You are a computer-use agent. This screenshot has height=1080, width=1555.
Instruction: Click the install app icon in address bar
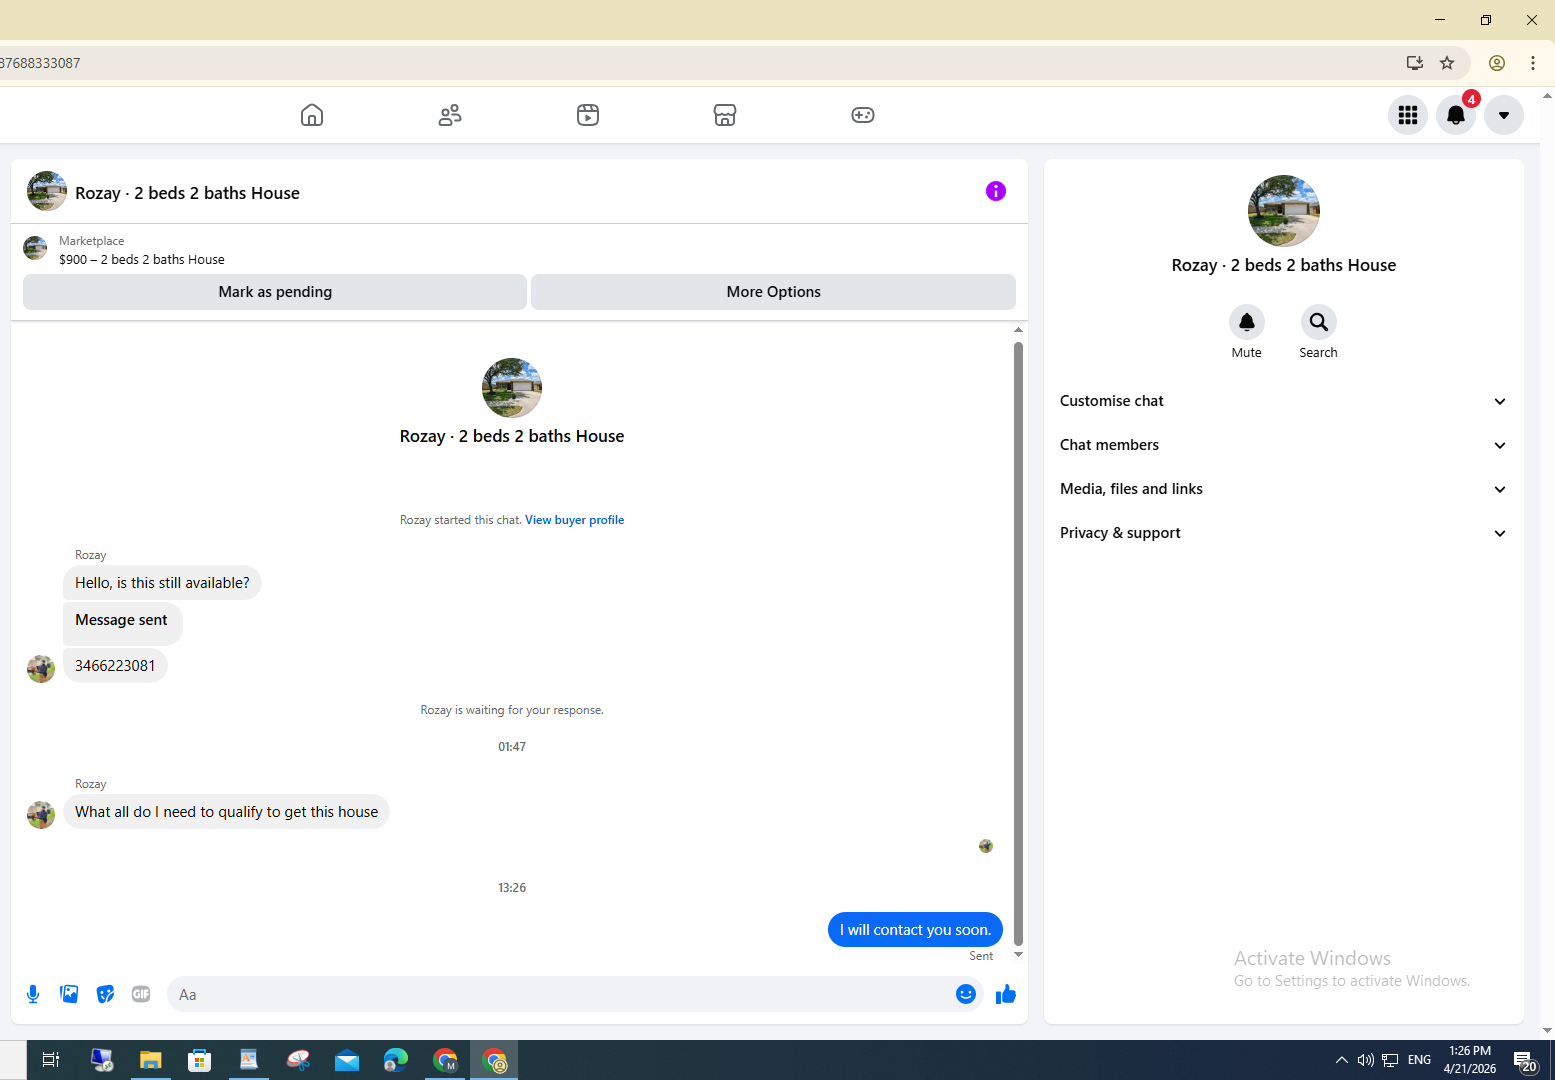coord(1415,63)
